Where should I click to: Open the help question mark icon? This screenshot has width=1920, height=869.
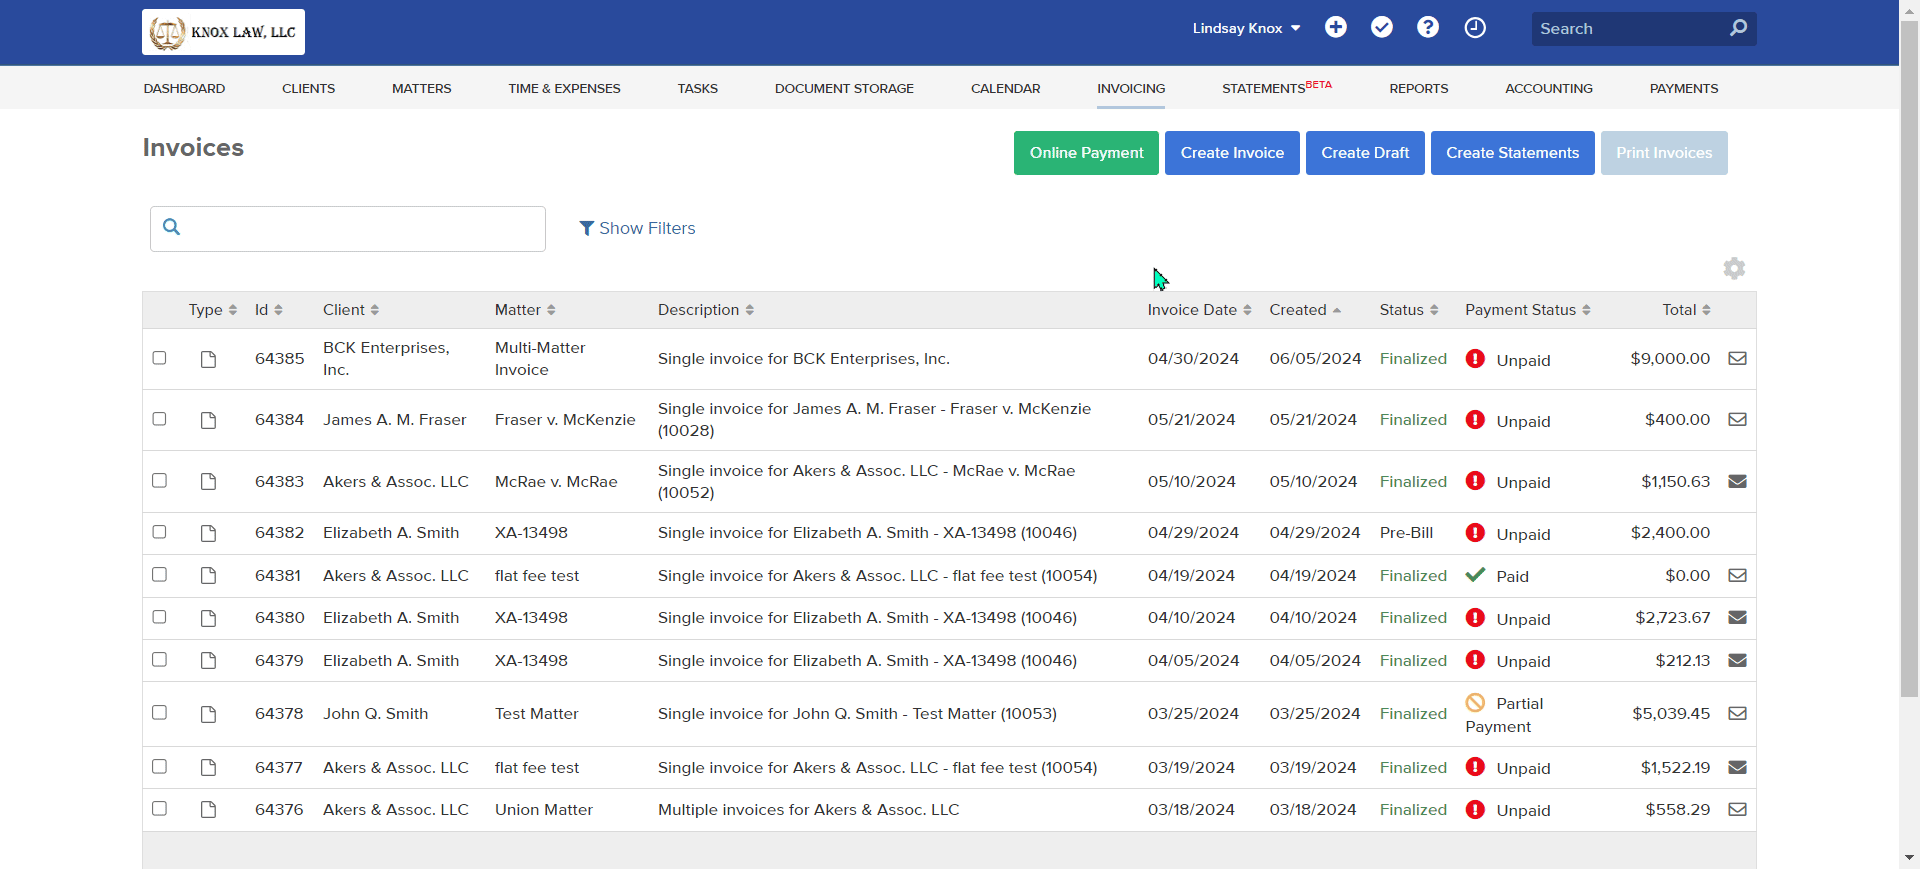click(1428, 27)
